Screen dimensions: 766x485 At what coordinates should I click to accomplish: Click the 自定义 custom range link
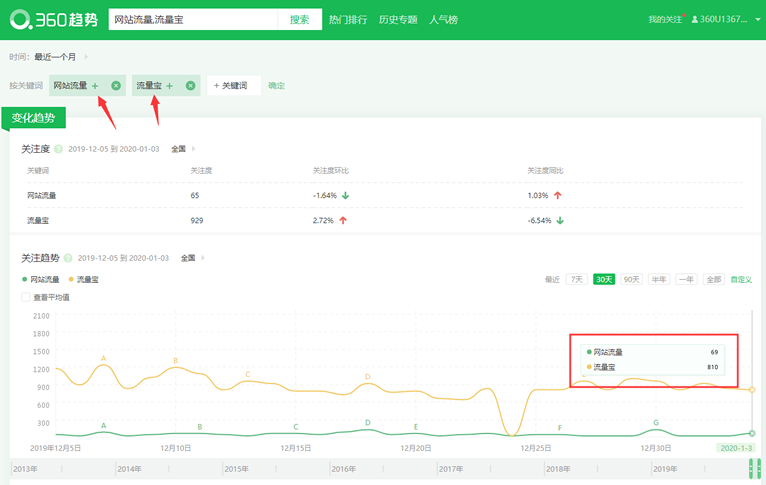[x=741, y=279]
